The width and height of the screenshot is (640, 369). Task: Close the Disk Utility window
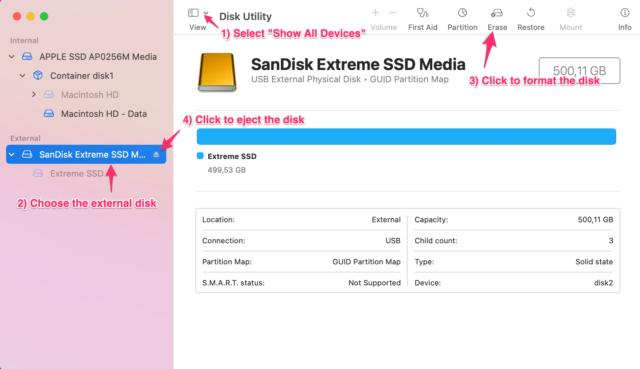pos(17,16)
